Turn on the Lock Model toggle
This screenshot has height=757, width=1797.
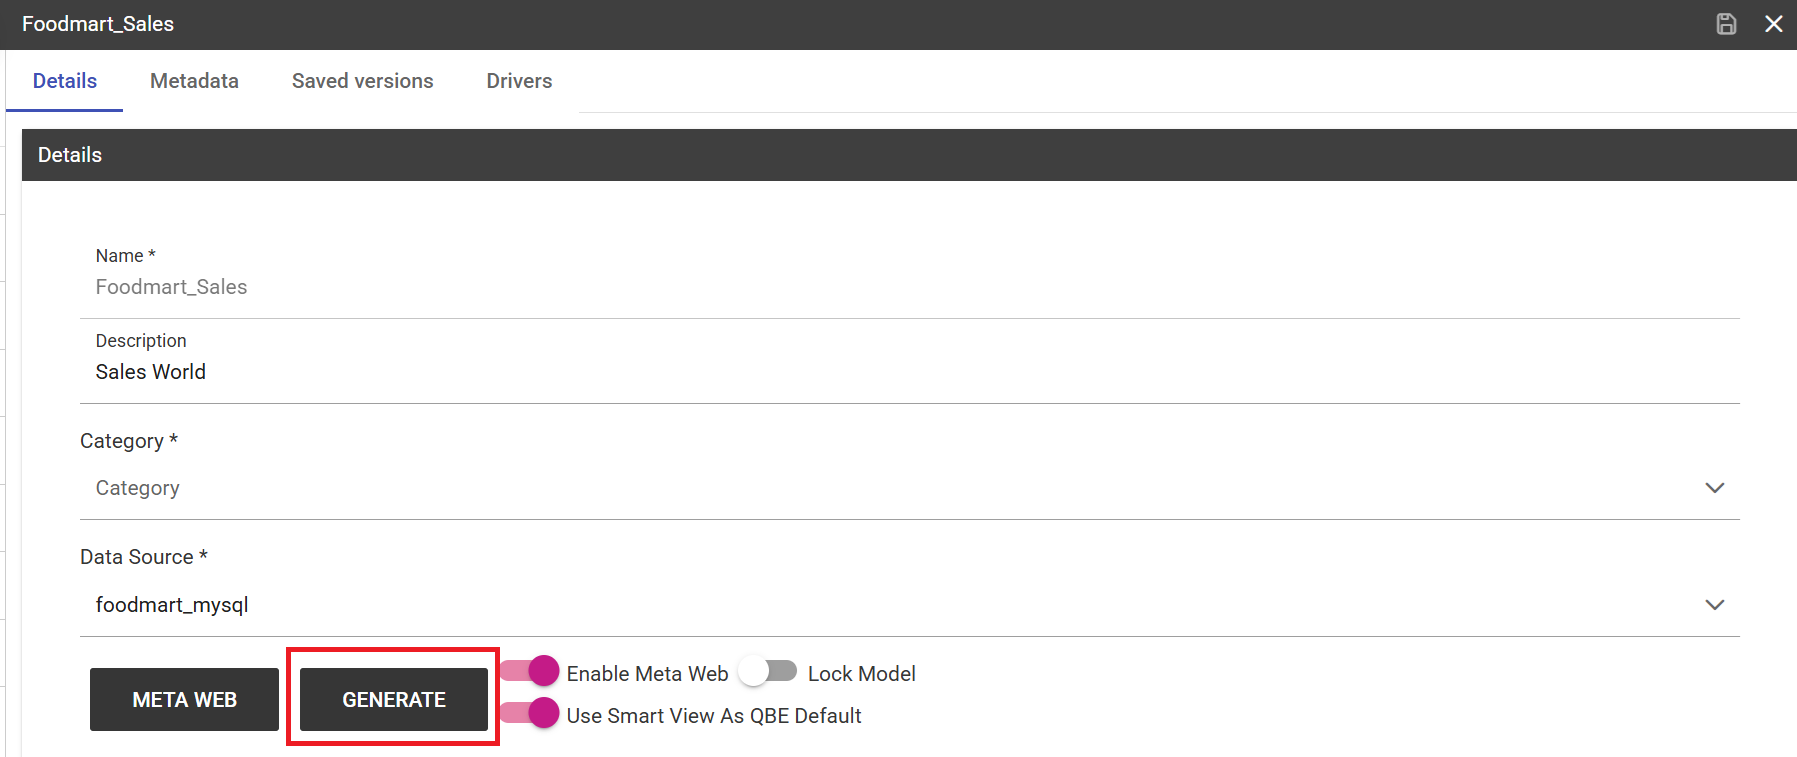pyautogui.click(x=768, y=671)
